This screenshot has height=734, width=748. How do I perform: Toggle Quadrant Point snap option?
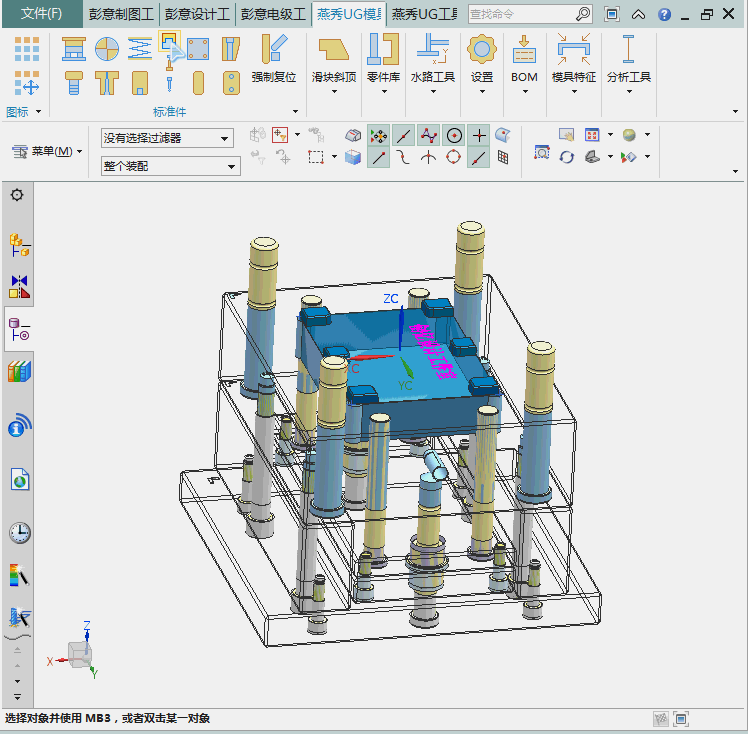(454, 157)
